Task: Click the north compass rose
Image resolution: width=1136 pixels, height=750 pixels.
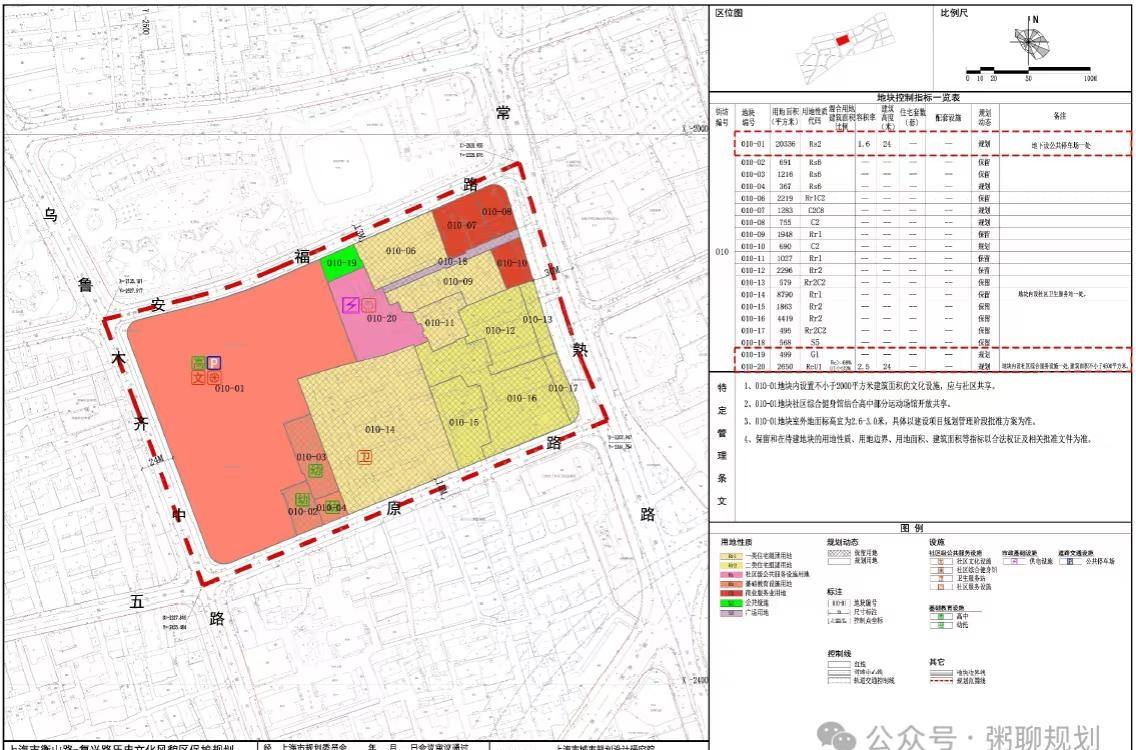Action: point(1030,42)
